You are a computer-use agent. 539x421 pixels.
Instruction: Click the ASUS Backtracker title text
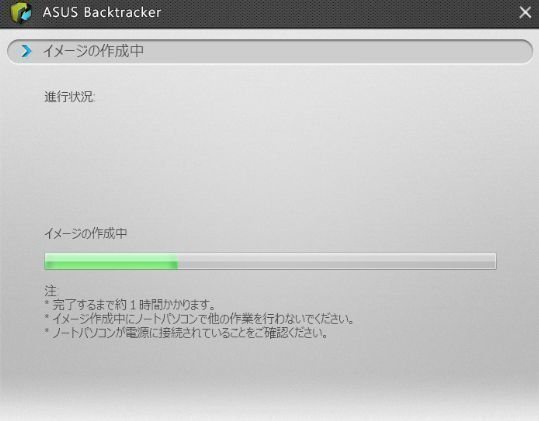(x=102, y=12)
